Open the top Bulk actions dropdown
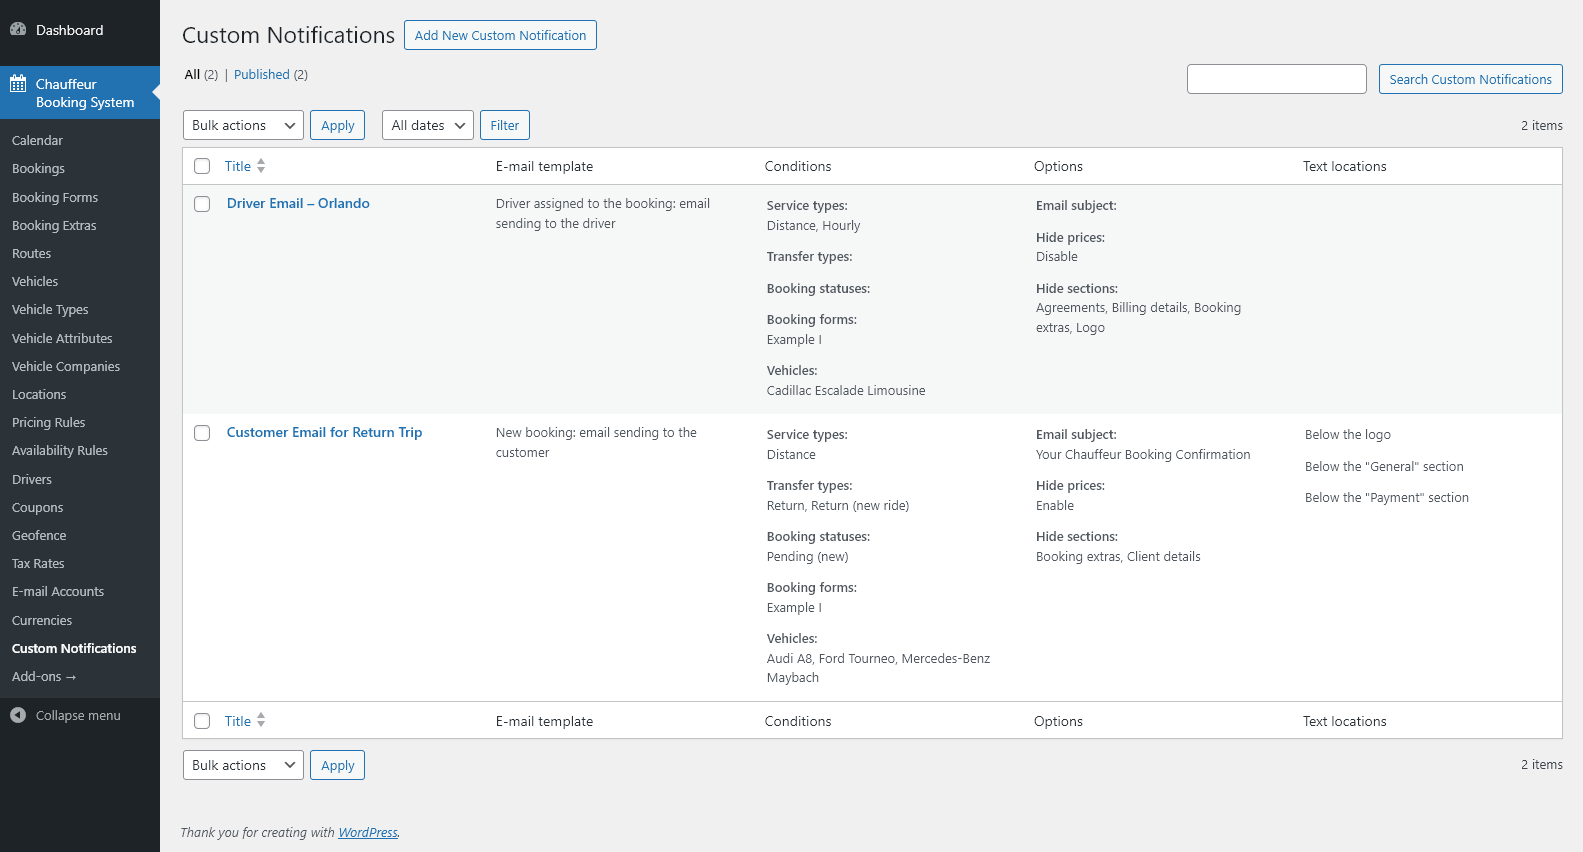This screenshot has width=1583, height=852. [243, 125]
